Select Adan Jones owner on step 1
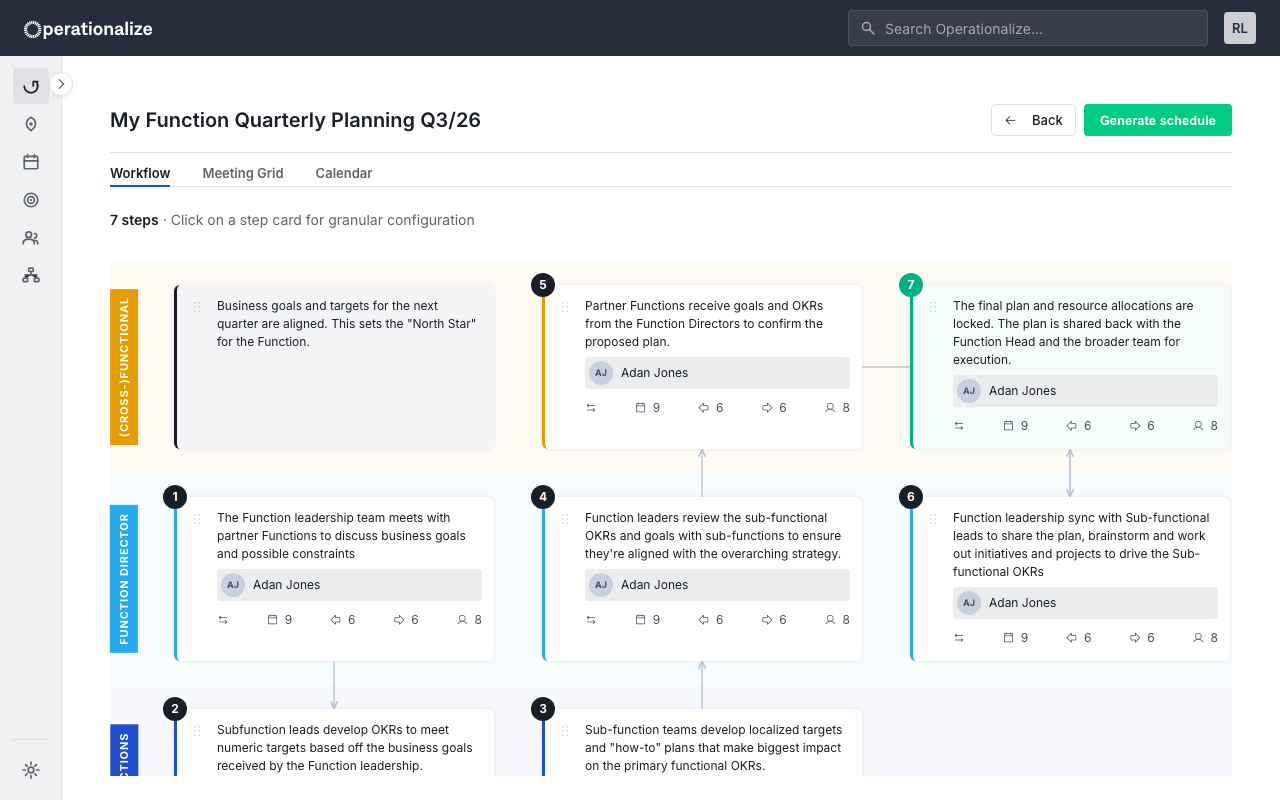This screenshot has width=1280, height=800. click(x=349, y=585)
